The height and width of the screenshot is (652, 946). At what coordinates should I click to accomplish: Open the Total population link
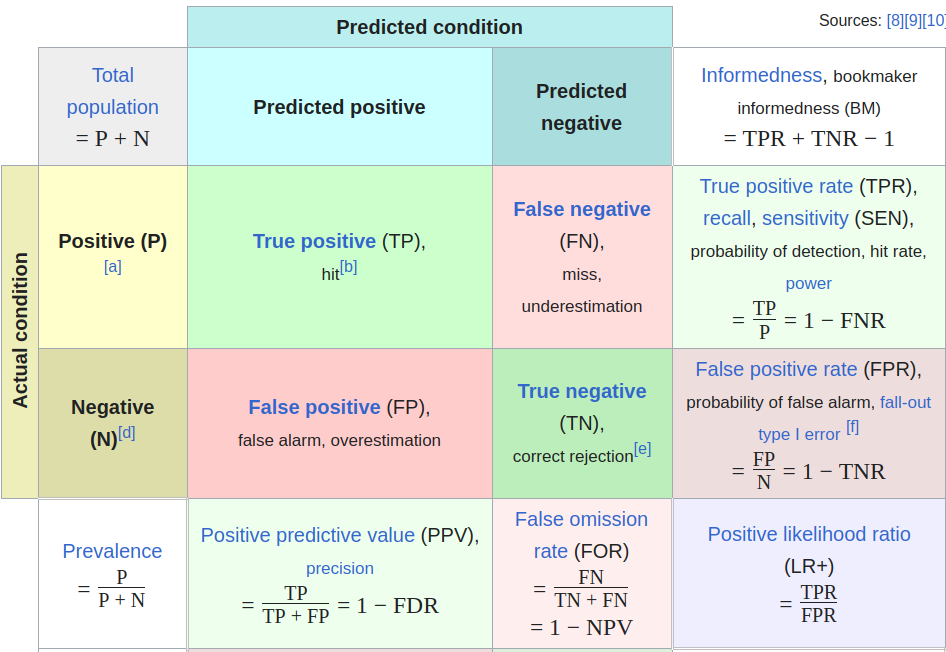[113, 91]
